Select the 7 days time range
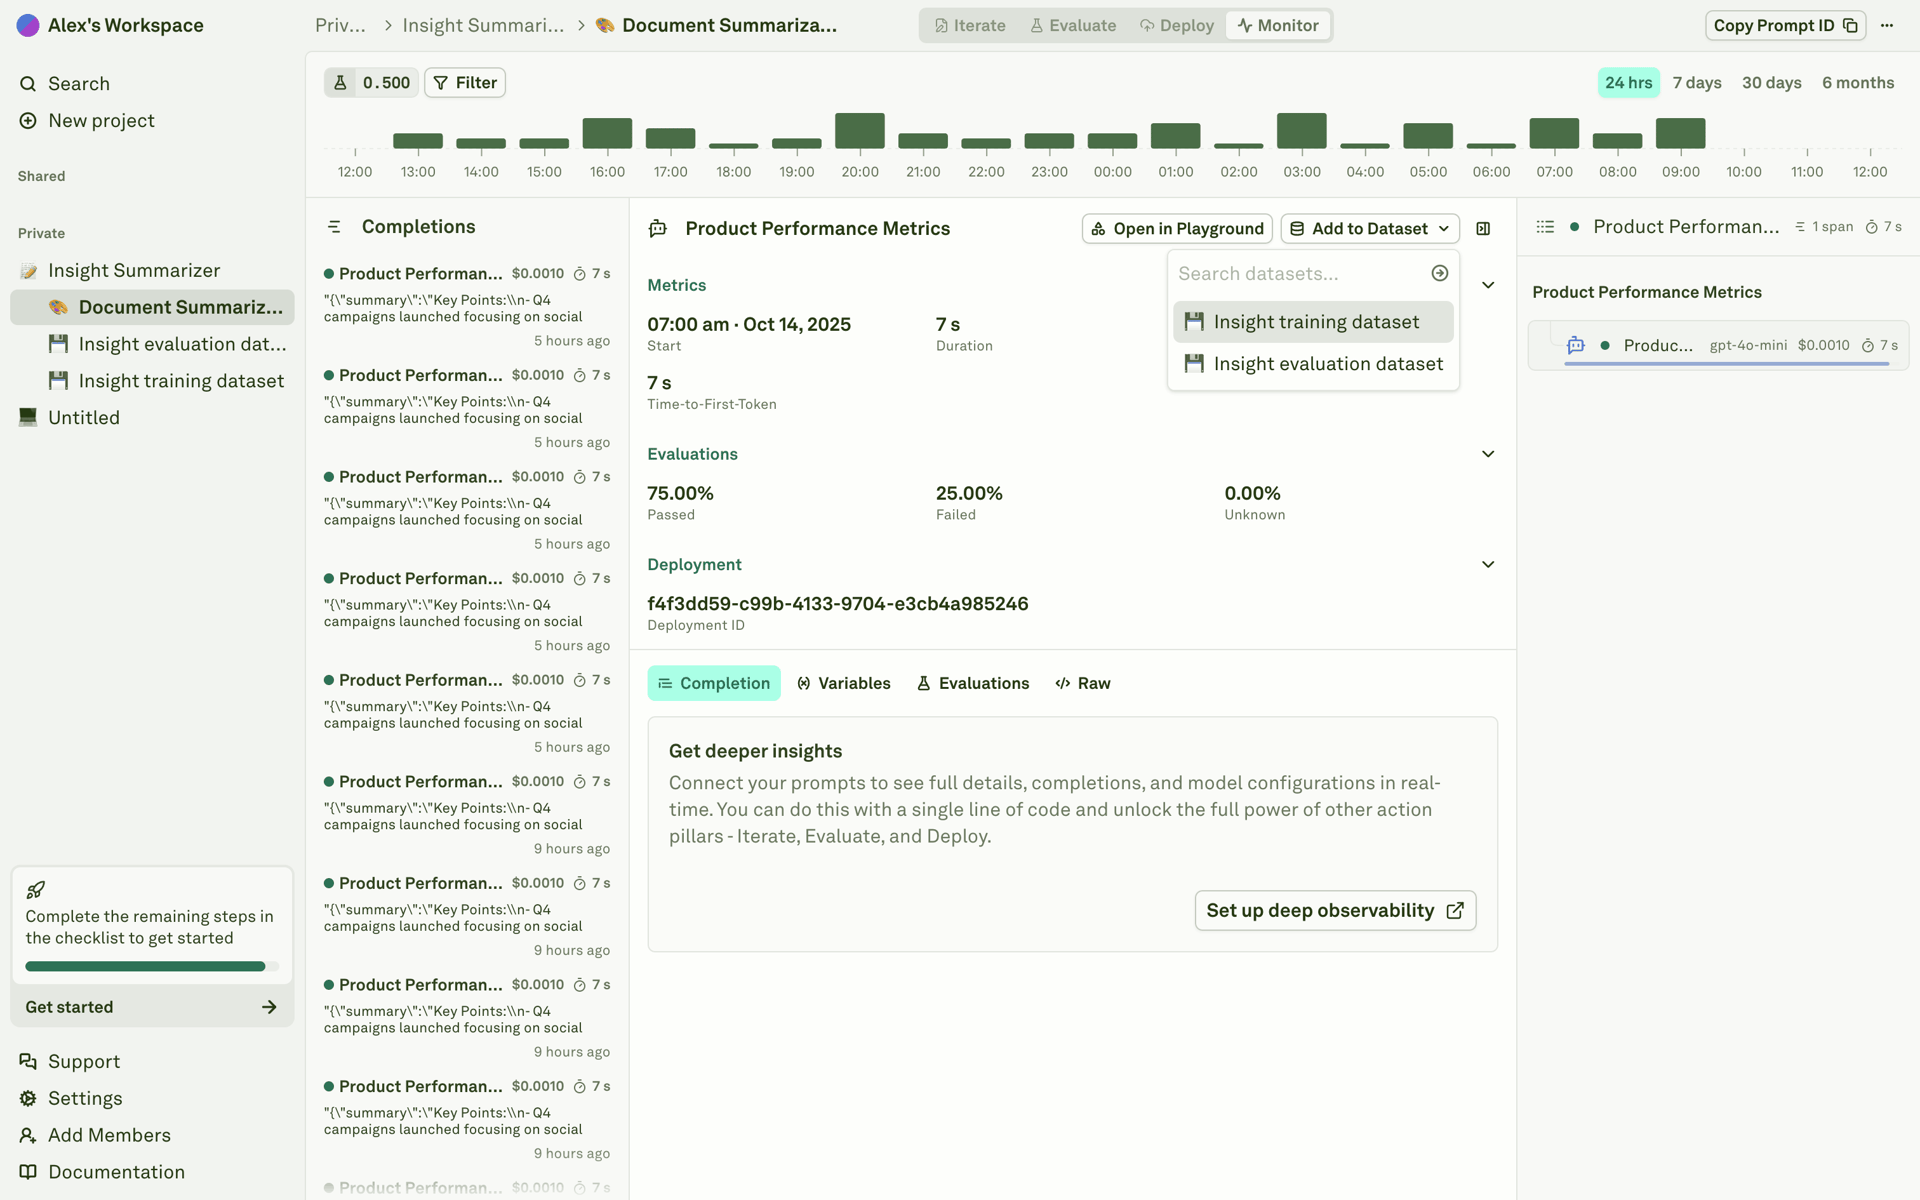The width and height of the screenshot is (1920, 1200). (x=1697, y=83)
